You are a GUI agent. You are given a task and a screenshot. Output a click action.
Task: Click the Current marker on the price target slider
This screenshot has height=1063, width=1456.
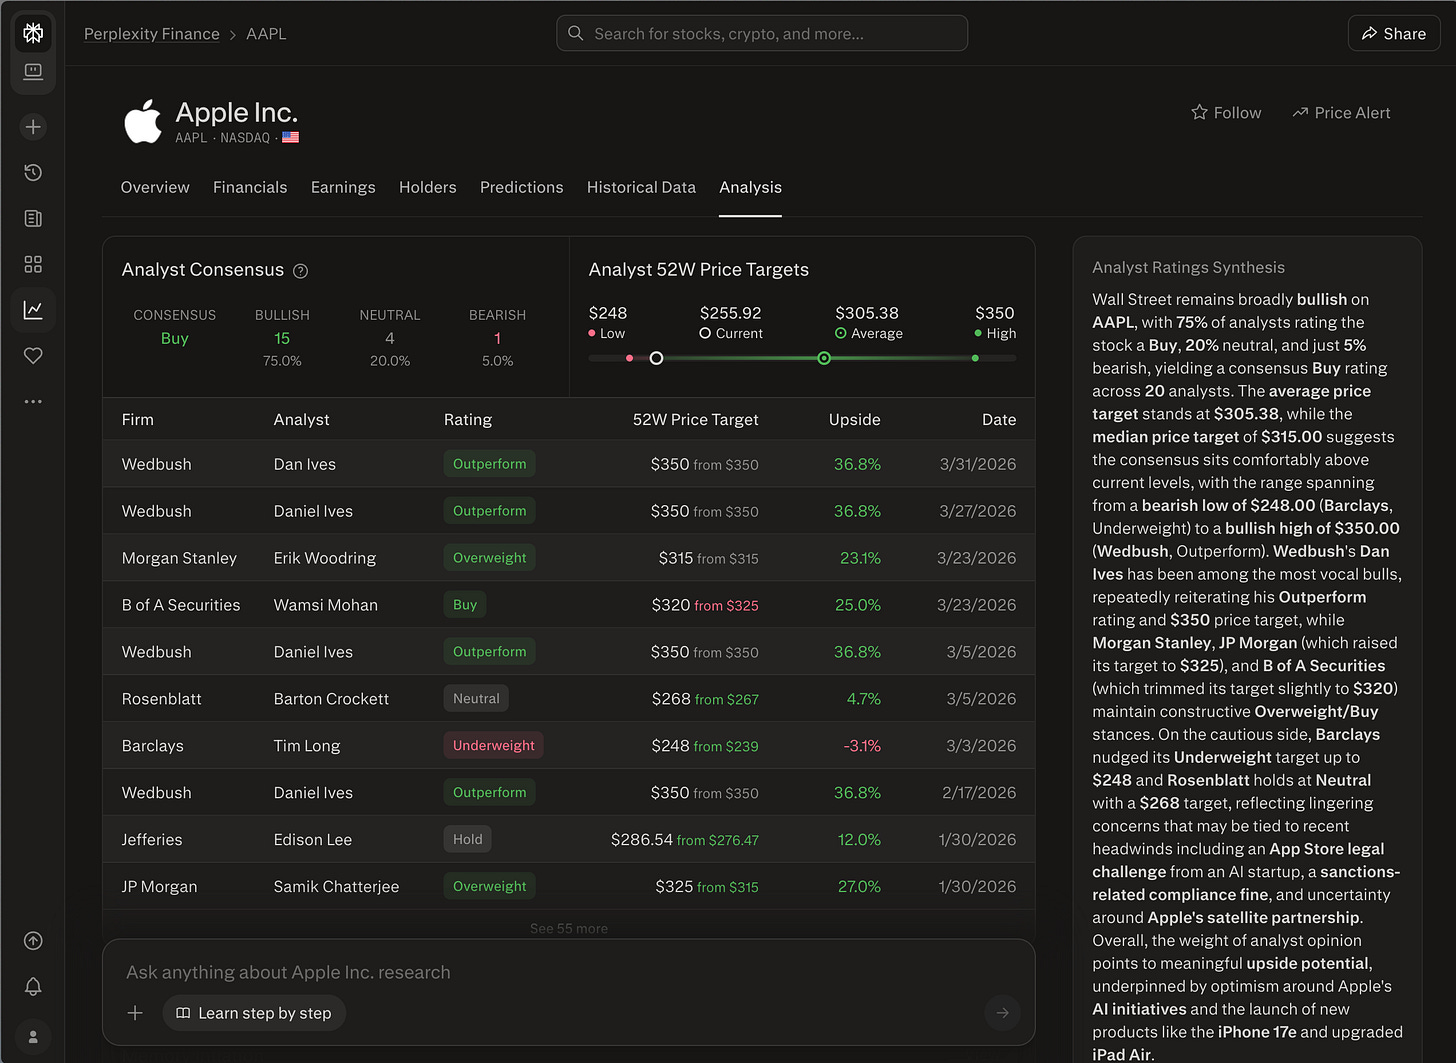[656, 357]
